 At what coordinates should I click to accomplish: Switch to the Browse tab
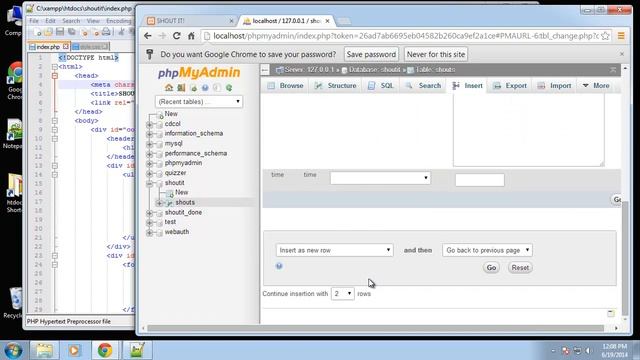tap(285, 86)
